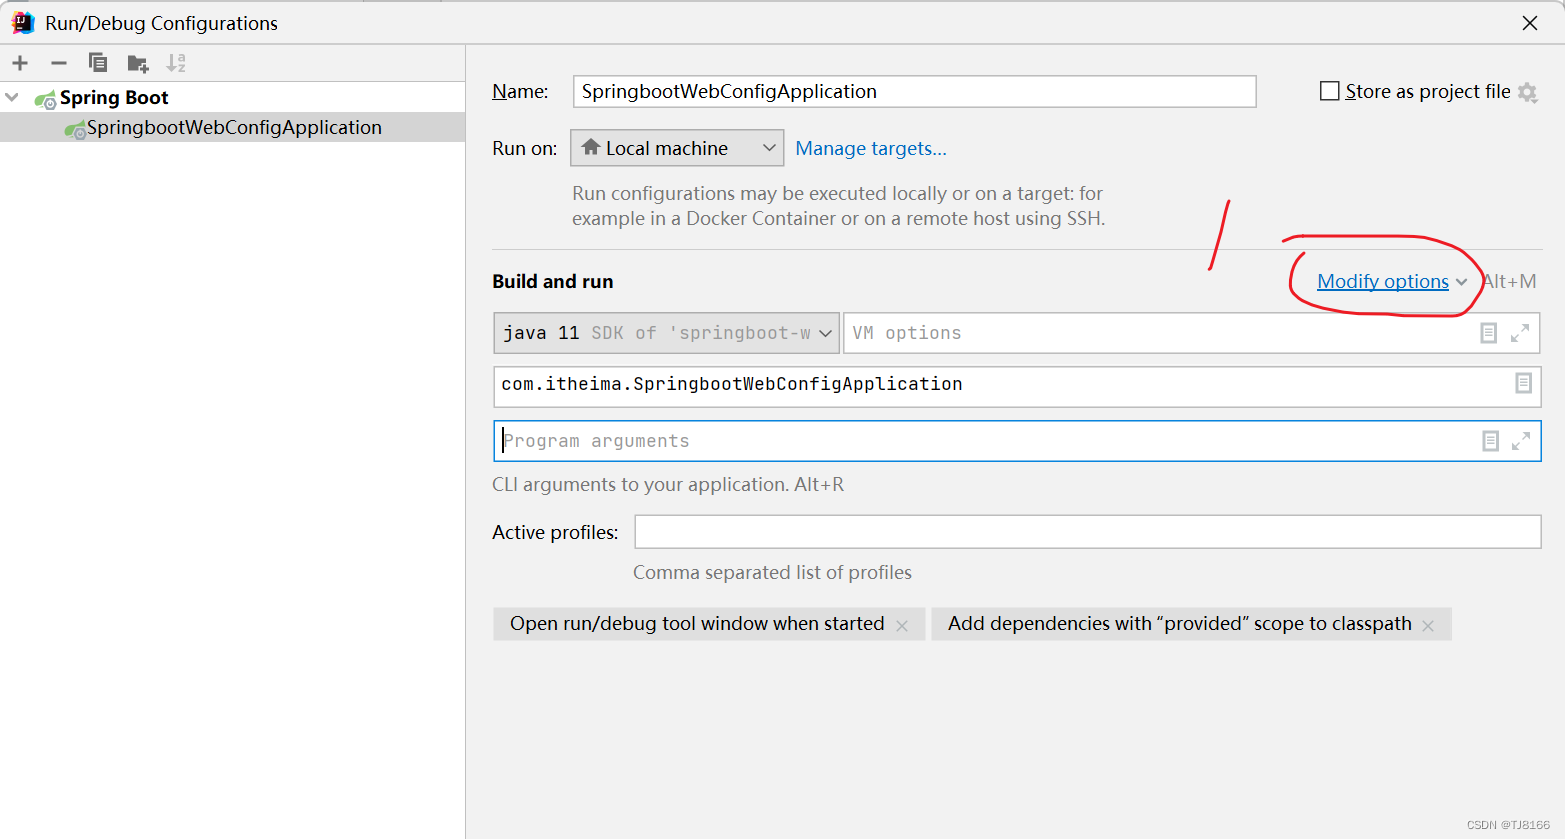Screen dimensions: 1565x839
Task: Open the Modify options menu
Action: (x=1383, y=281)
